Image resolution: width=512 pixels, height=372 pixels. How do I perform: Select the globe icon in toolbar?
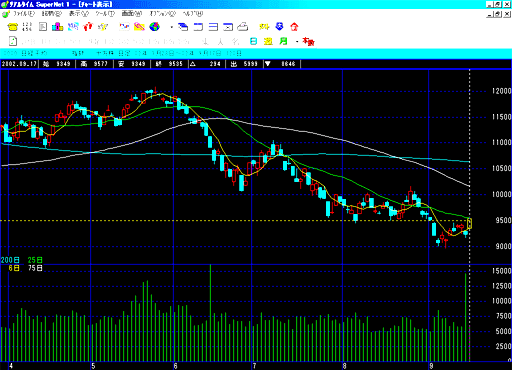[154, 27]
